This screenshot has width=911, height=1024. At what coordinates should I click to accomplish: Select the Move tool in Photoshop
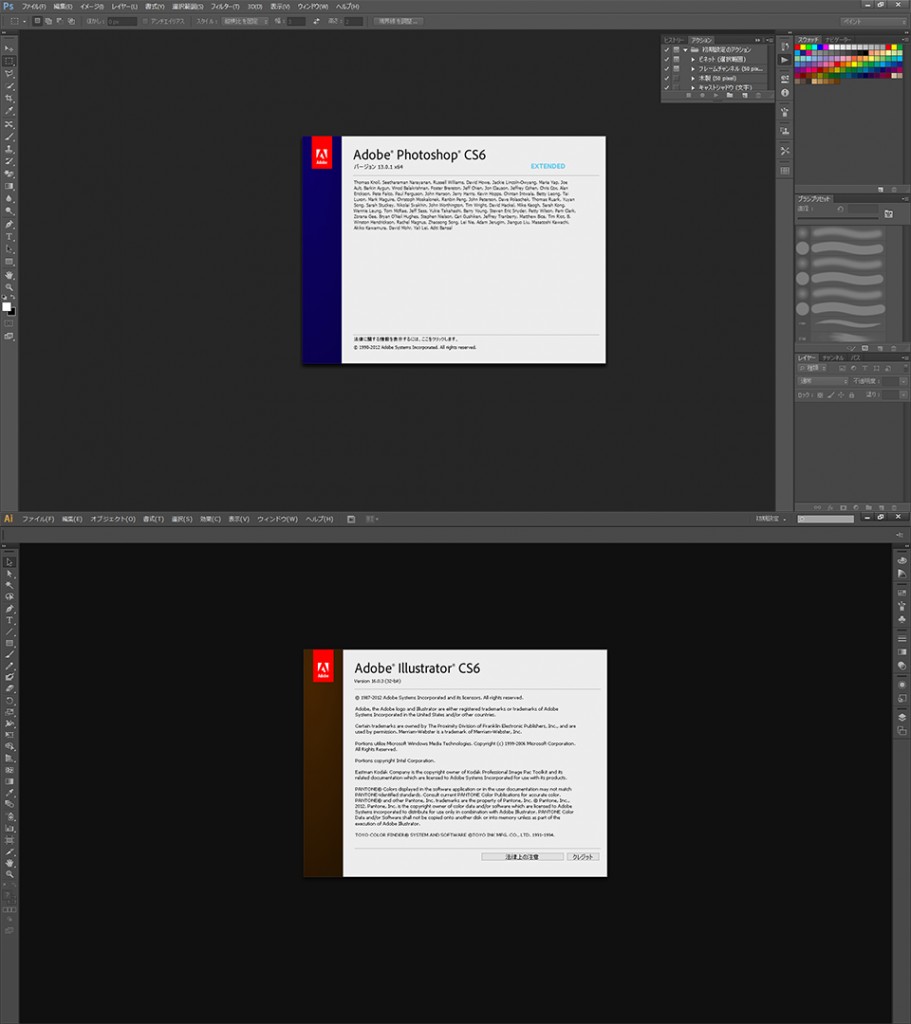point(9,48)
